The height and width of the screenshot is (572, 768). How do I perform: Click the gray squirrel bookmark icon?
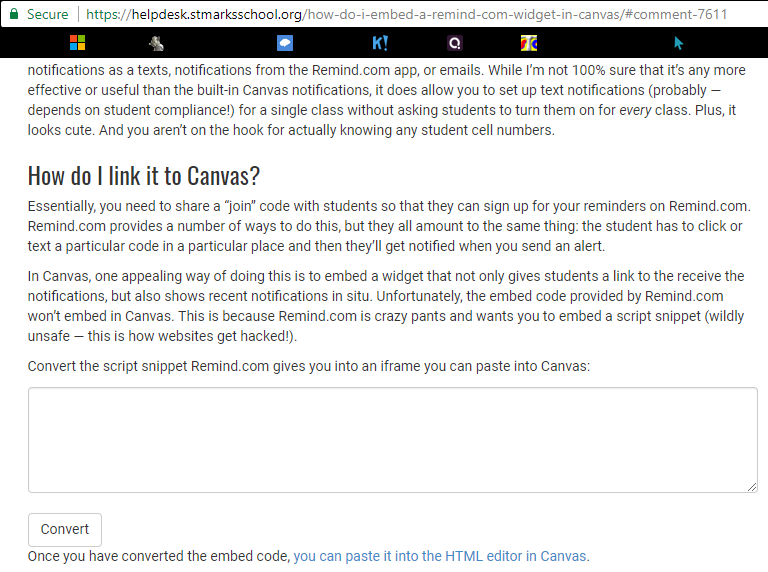pos(156,44)
